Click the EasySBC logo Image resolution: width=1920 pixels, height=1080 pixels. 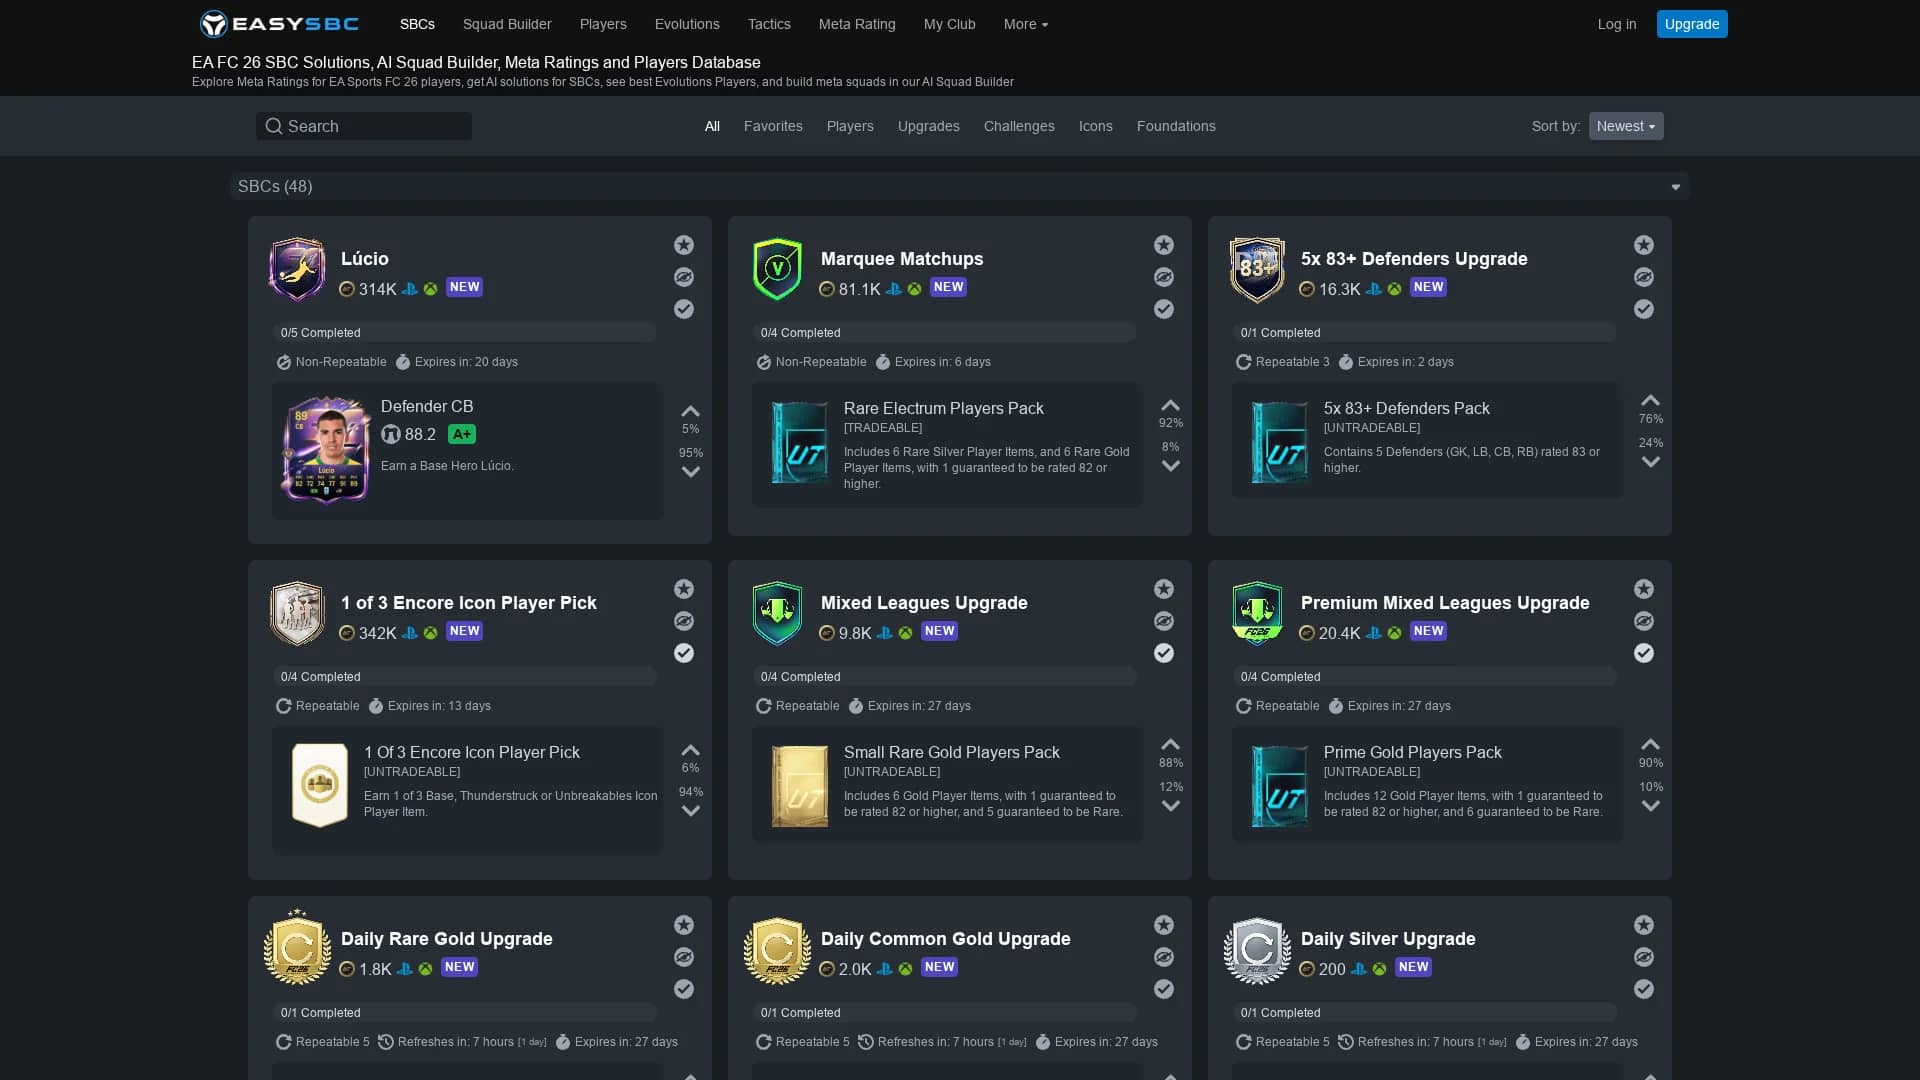pyautogui.click(x=279, y=24)
